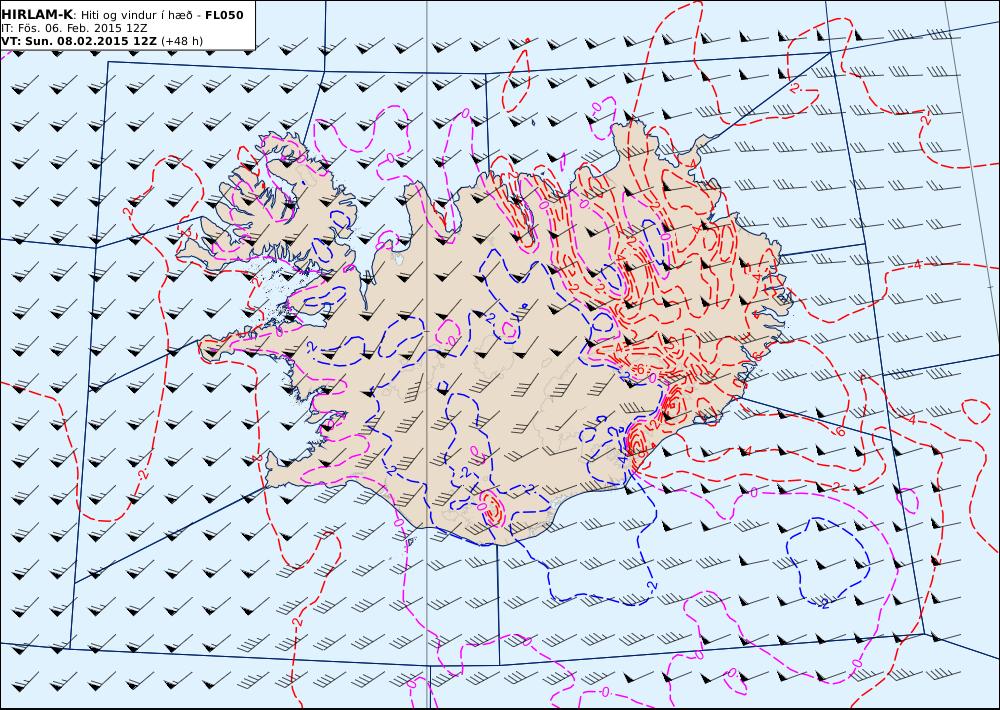Click the FL050 flight level label

(224, 15)
